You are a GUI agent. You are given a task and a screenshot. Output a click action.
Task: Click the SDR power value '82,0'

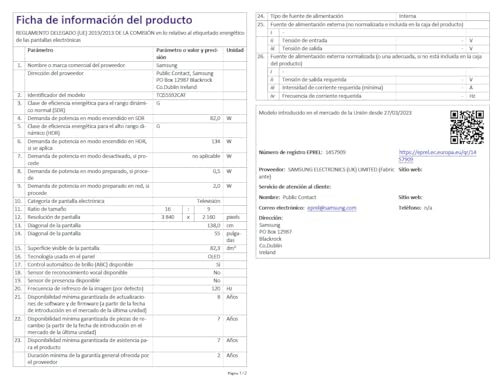click(x=215, y=118)
